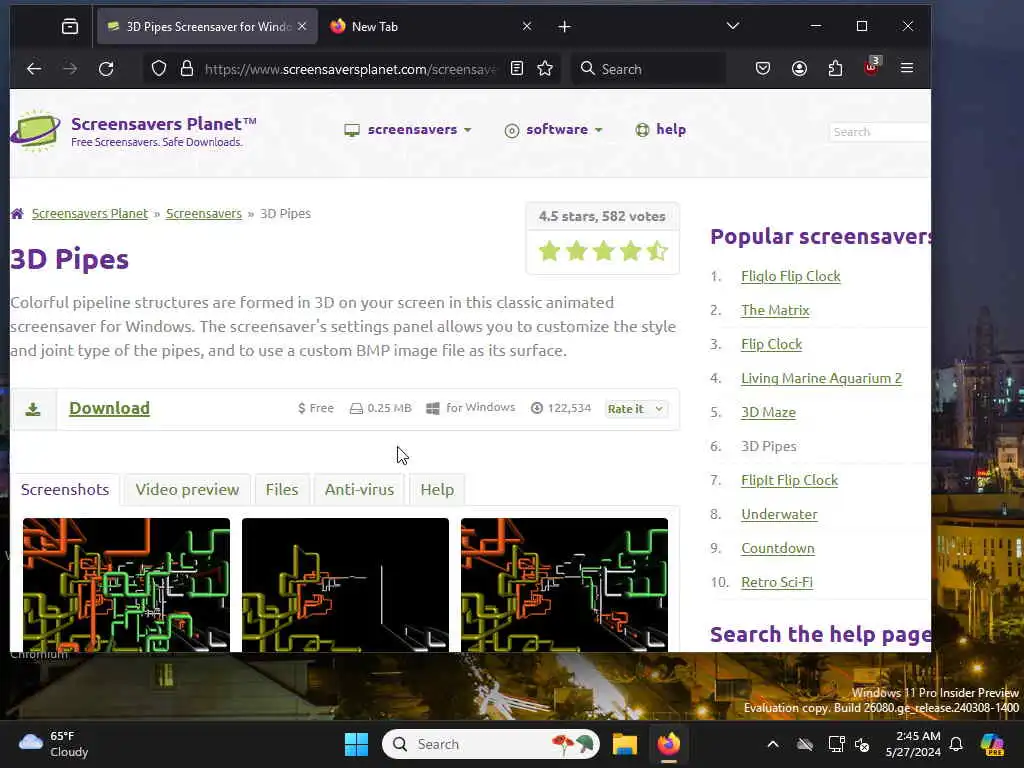
Task: Click the star rating widget
Action: [603, 251]
